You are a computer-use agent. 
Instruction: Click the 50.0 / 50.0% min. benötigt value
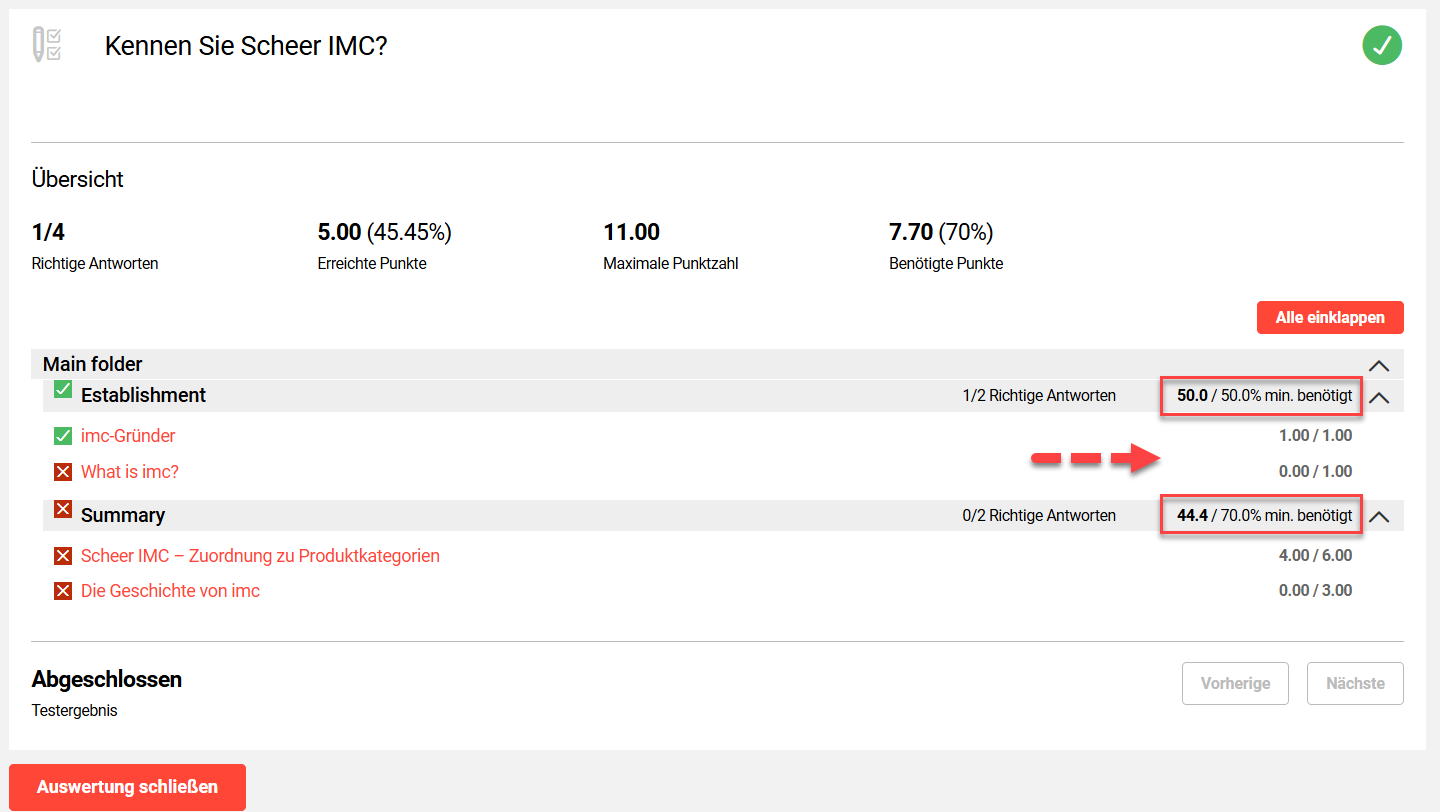1265,396
